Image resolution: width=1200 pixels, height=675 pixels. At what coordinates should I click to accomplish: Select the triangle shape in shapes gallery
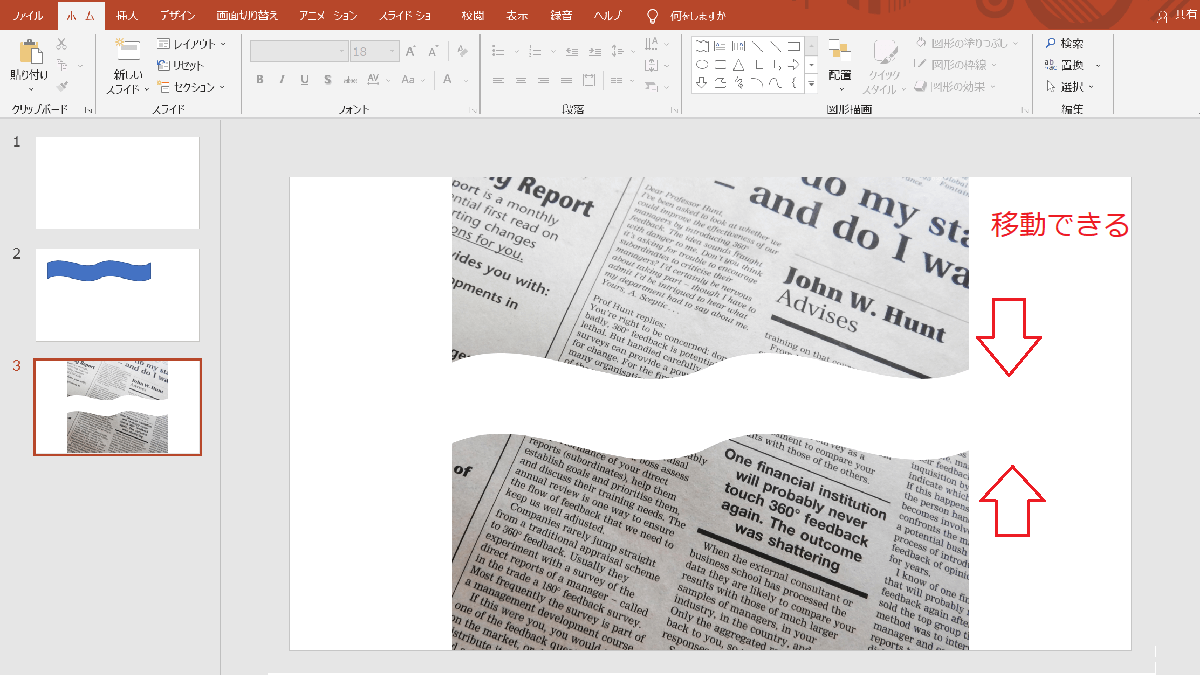pyautogui.click(x=738, y=64)
